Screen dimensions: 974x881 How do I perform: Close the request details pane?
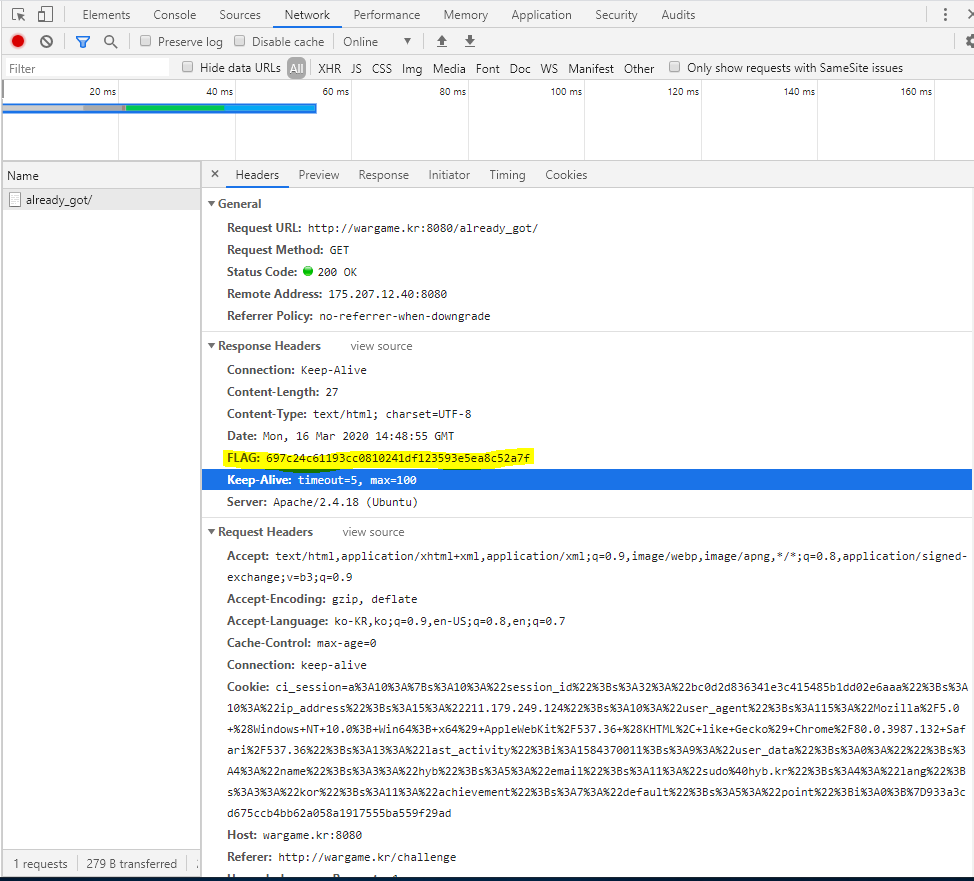pos(215,174)
